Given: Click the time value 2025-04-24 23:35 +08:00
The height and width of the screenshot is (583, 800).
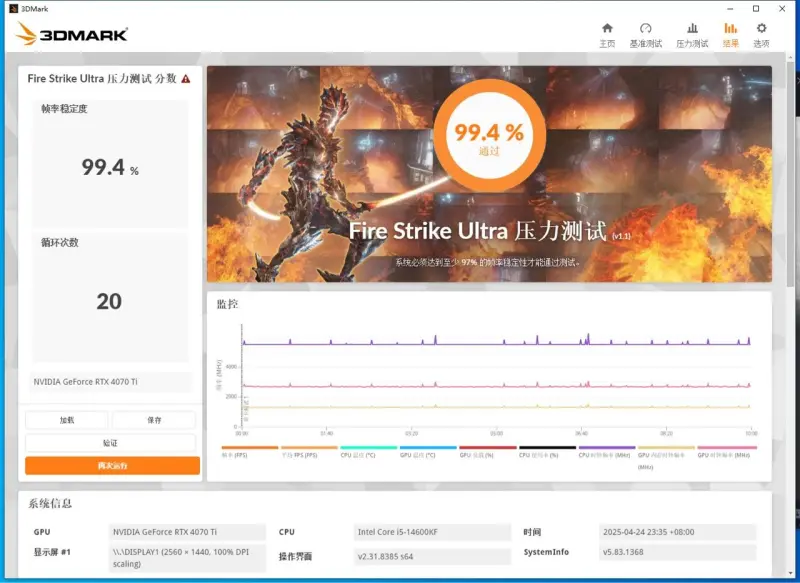Looking at the screenshot, I should pyautogui.click(x=678, y=532).
